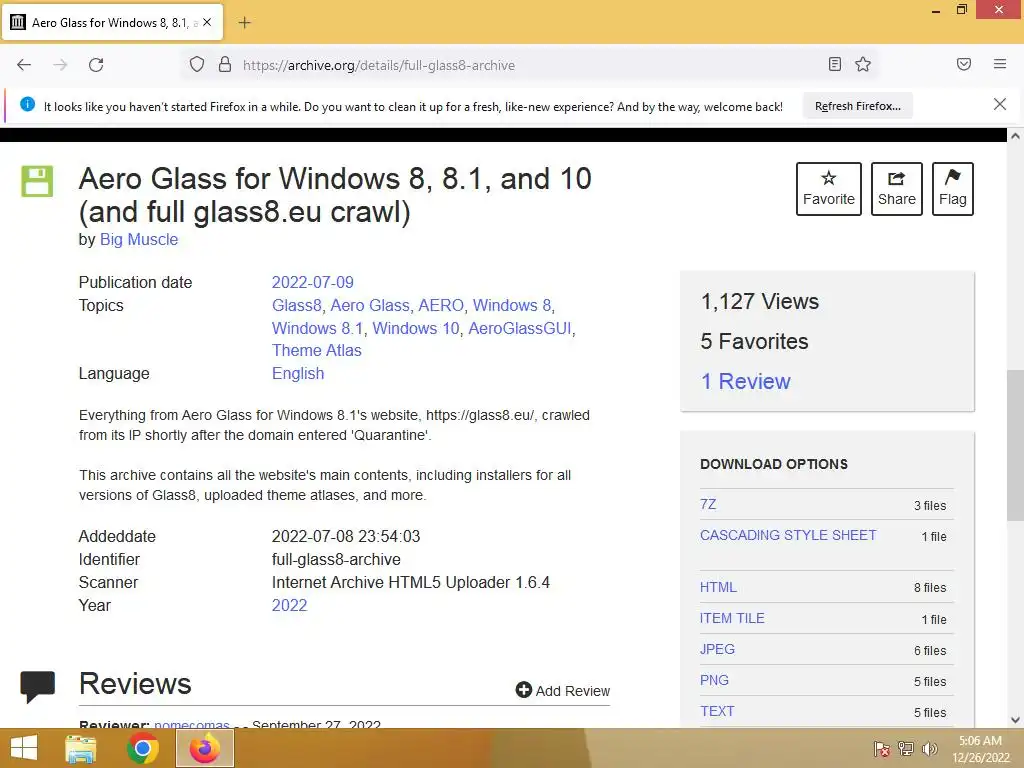Open the Year 2022 link
The width and height of the screenshot is (1024, 768).
[289, 605]
